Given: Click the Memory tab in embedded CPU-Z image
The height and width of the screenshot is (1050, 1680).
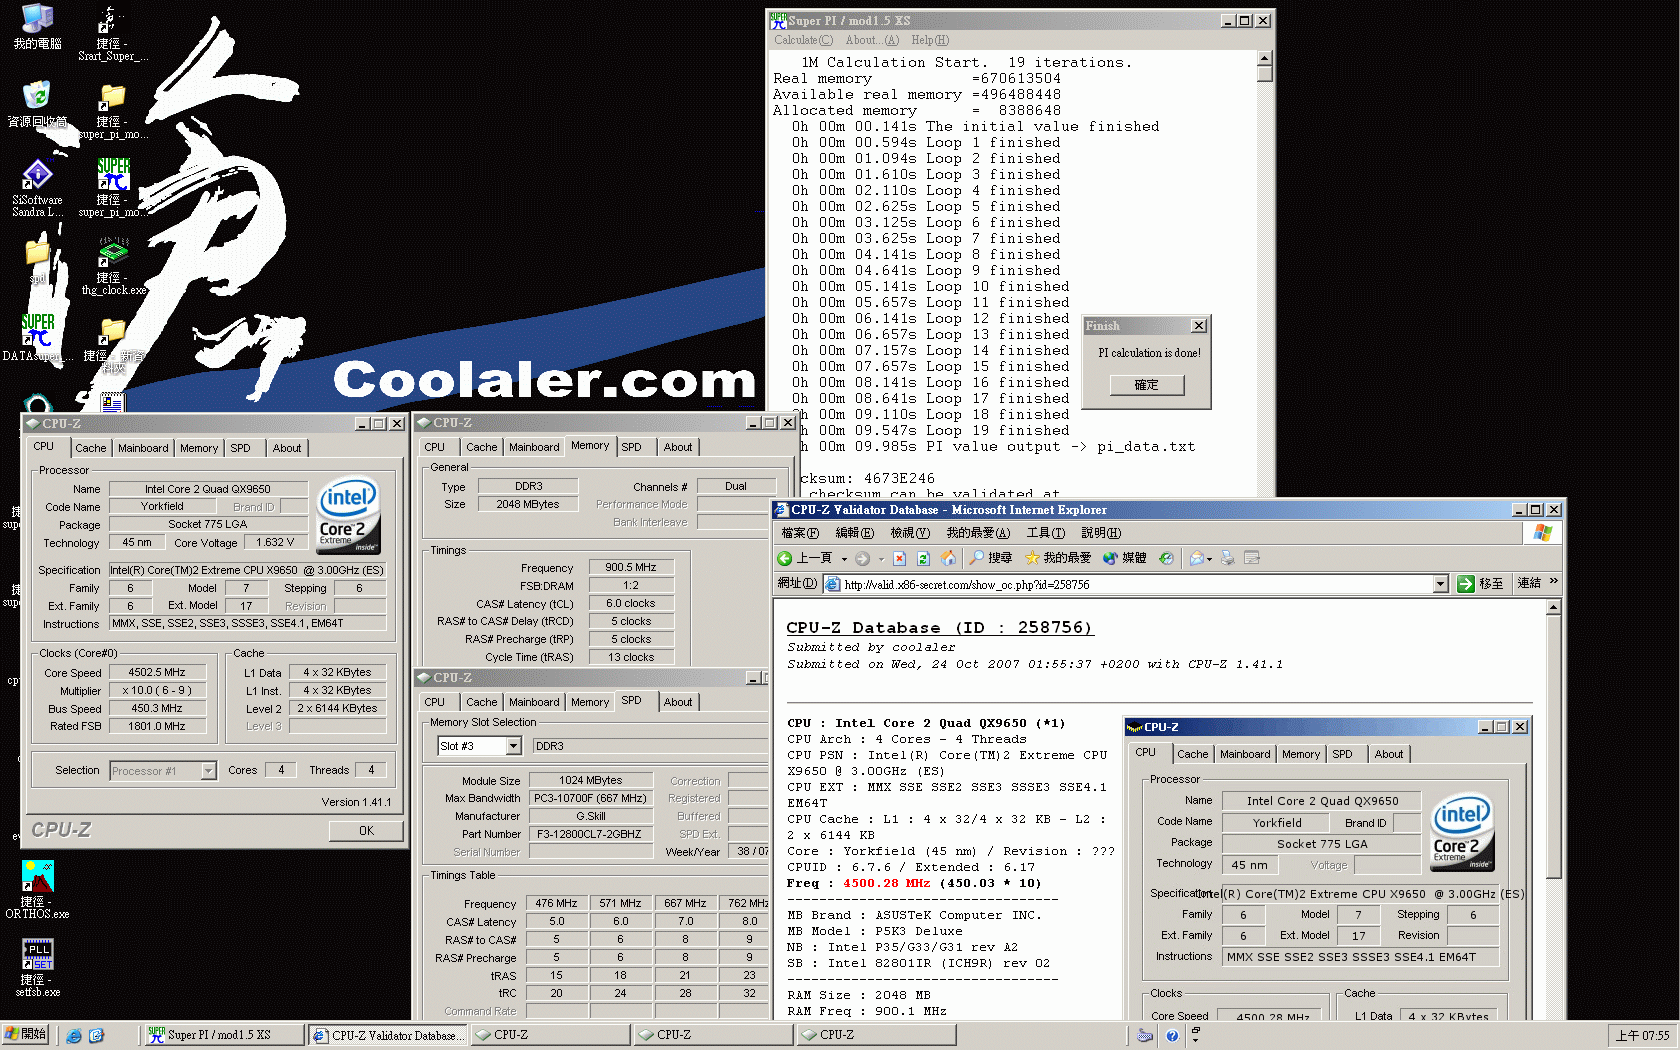Looking at the screenshot, I should pos(1301,754).
